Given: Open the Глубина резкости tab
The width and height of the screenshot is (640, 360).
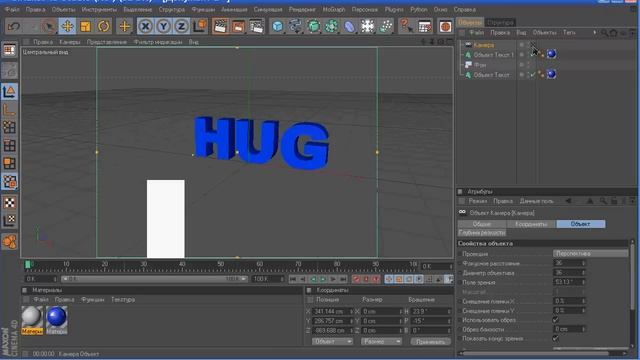Looking at the screenshot, I should [482, 233].
